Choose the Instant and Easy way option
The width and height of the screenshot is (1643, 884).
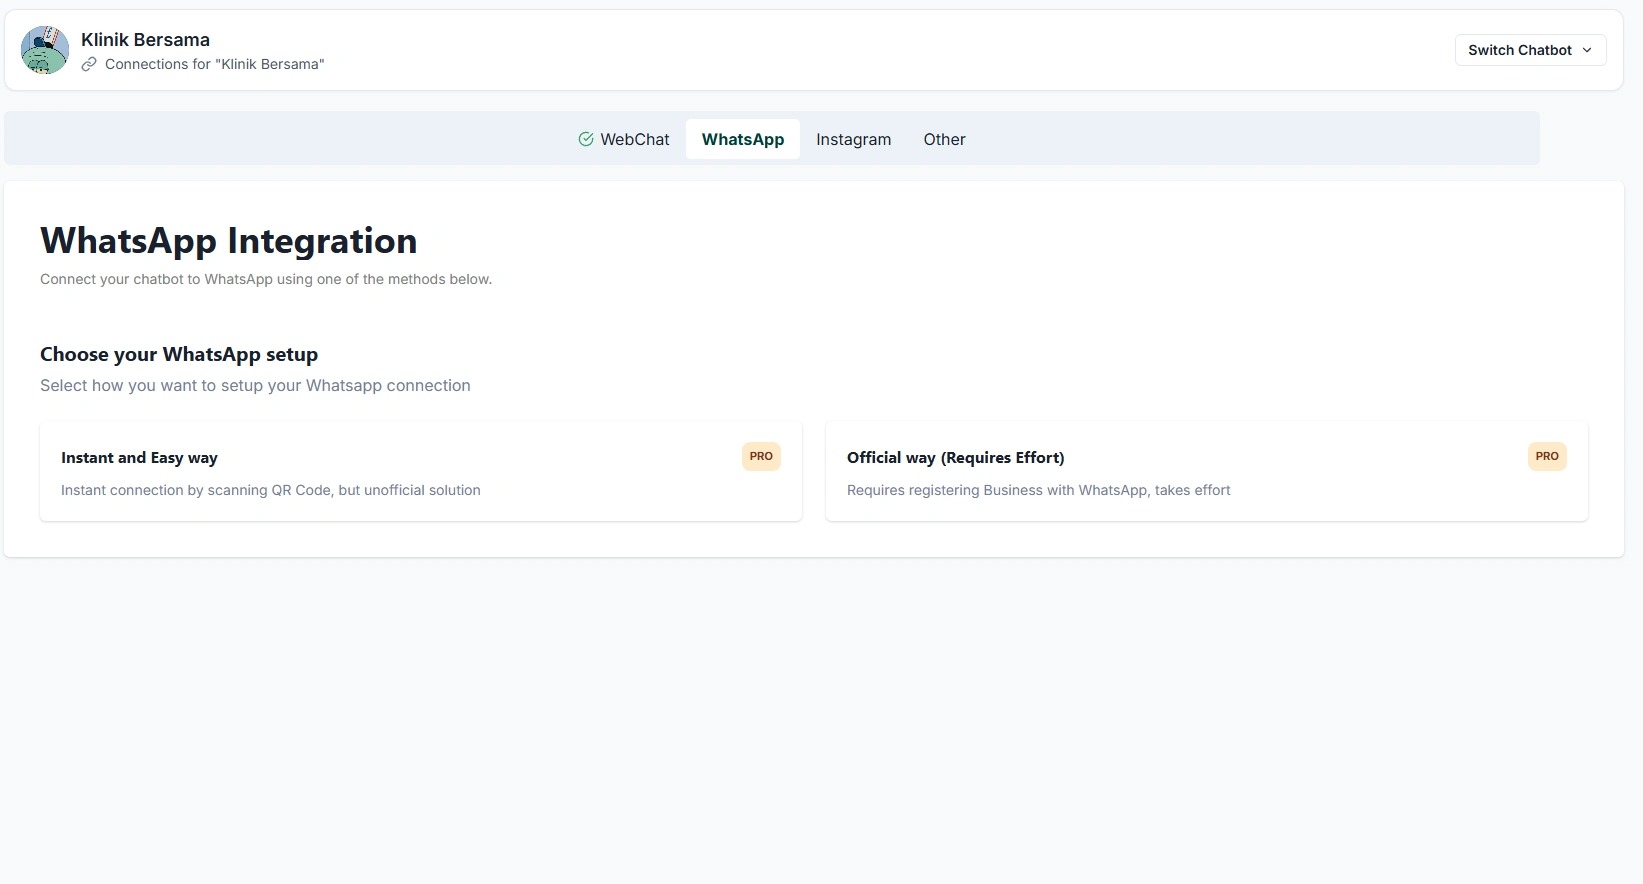click(x=420, y=471)
